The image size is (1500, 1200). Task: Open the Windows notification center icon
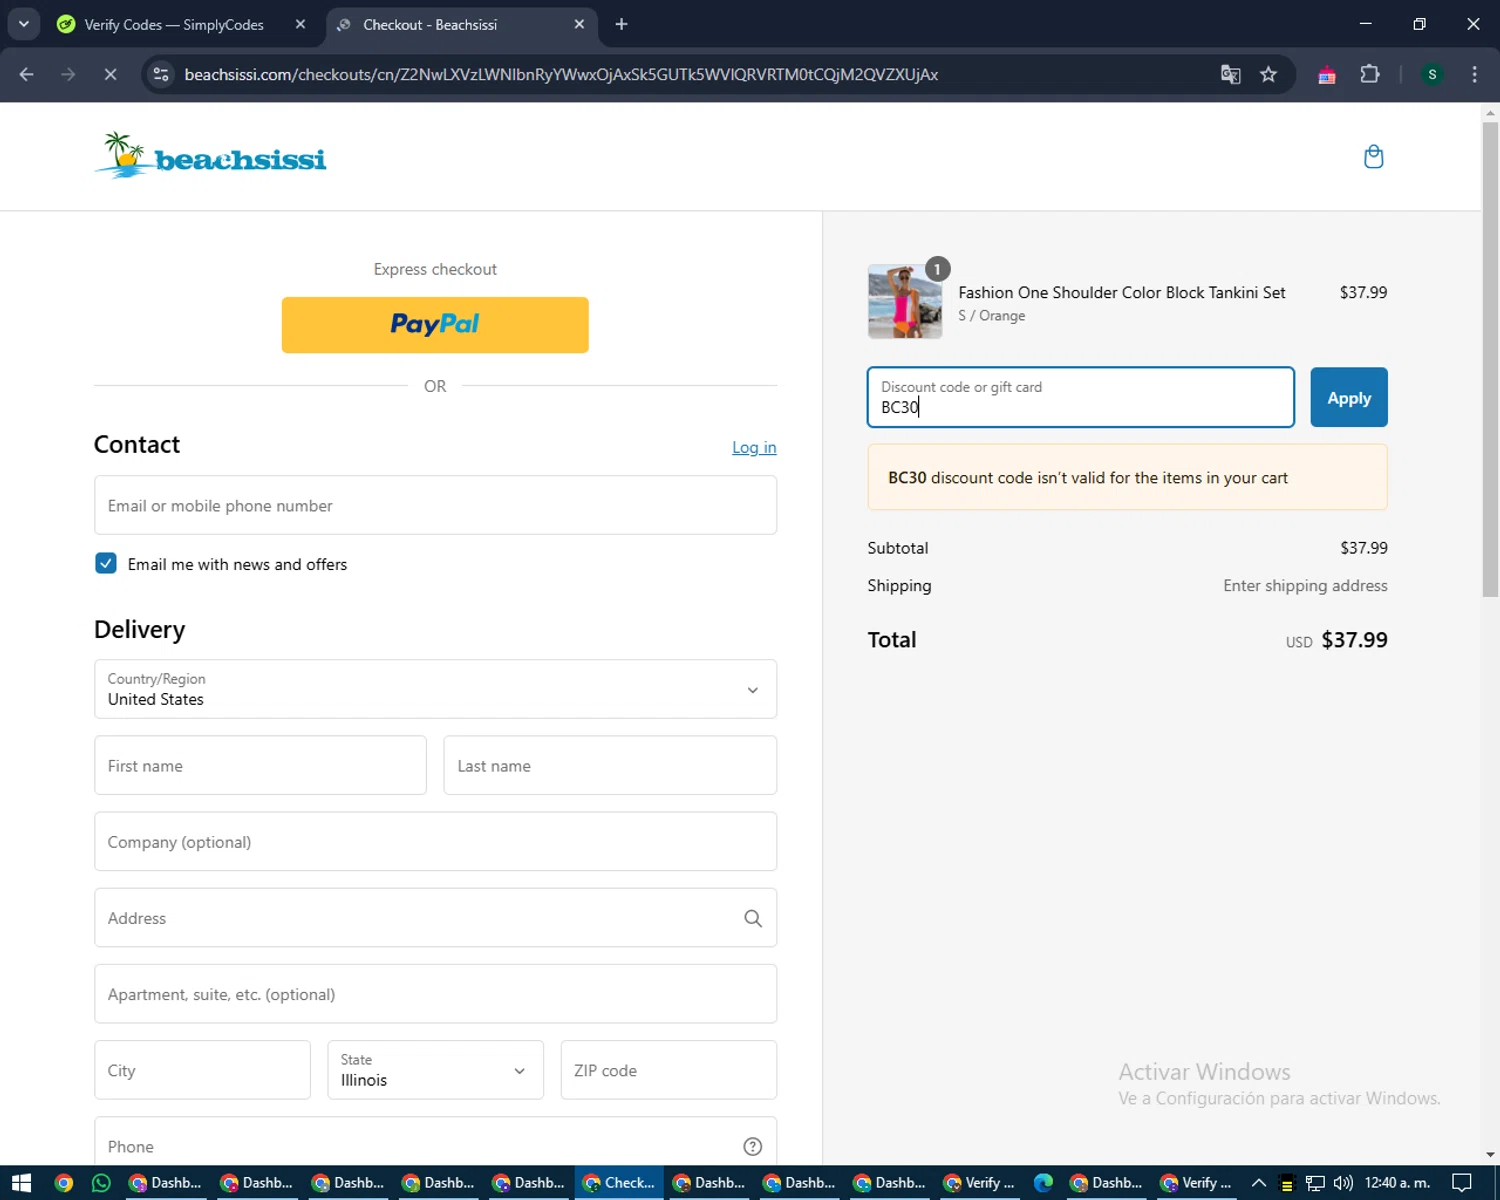coord(1462,1183)
